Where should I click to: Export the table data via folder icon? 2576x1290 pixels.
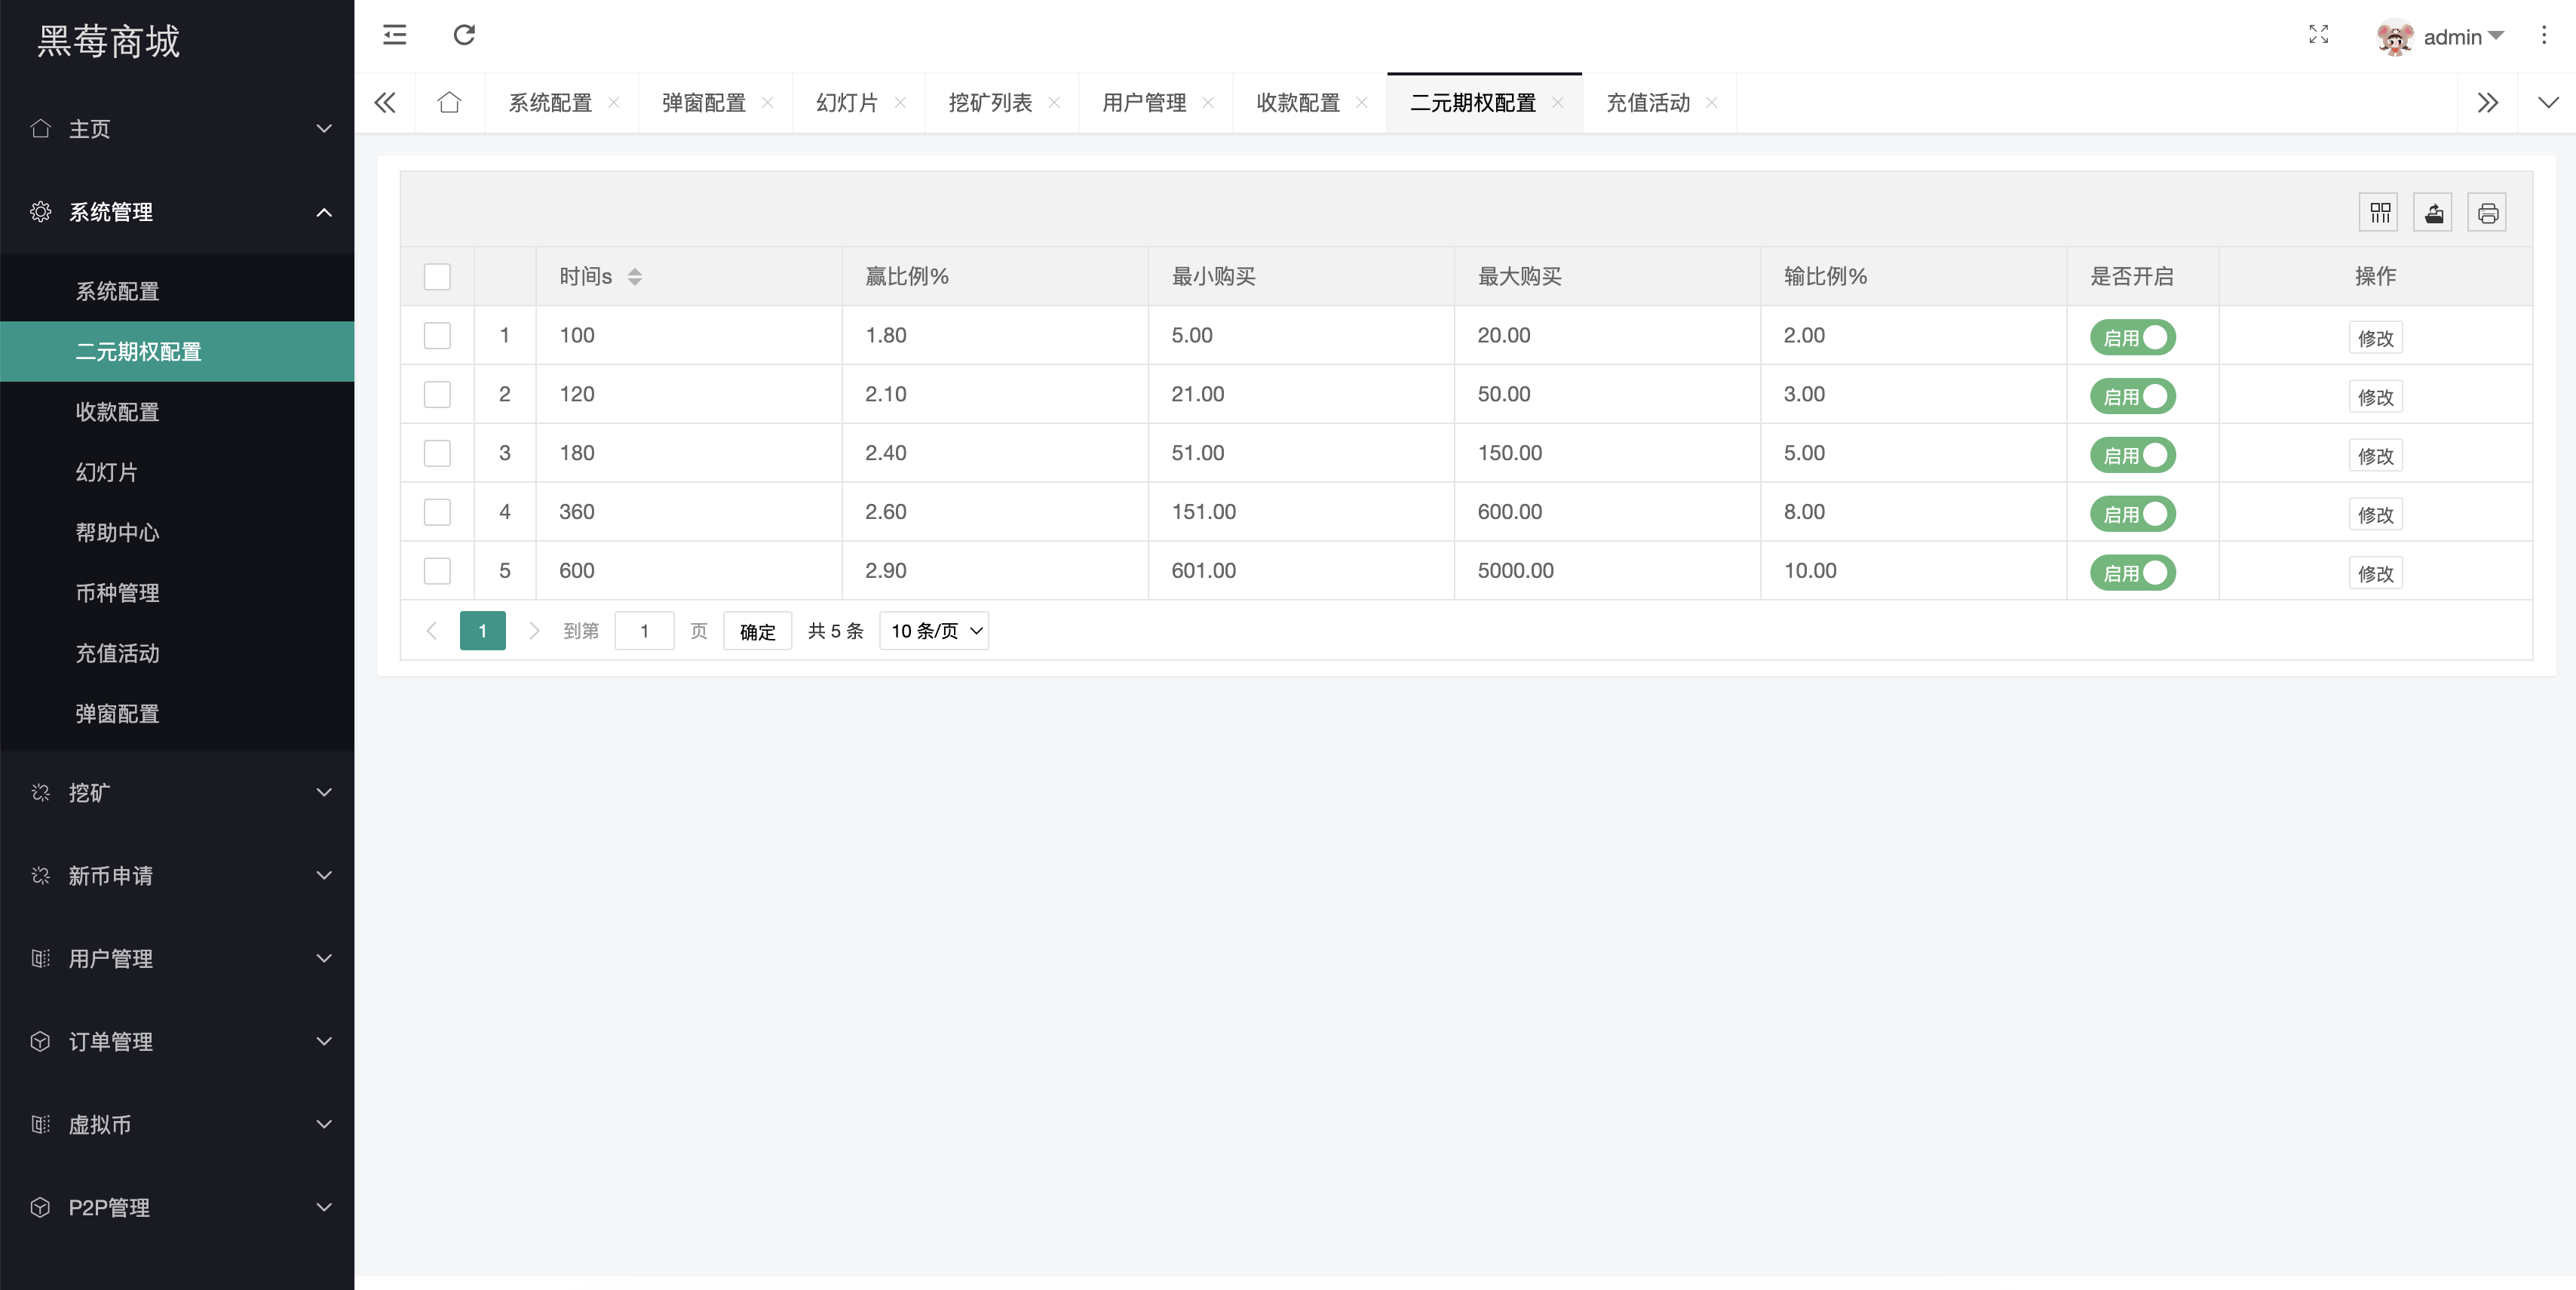coord(2433,212)
